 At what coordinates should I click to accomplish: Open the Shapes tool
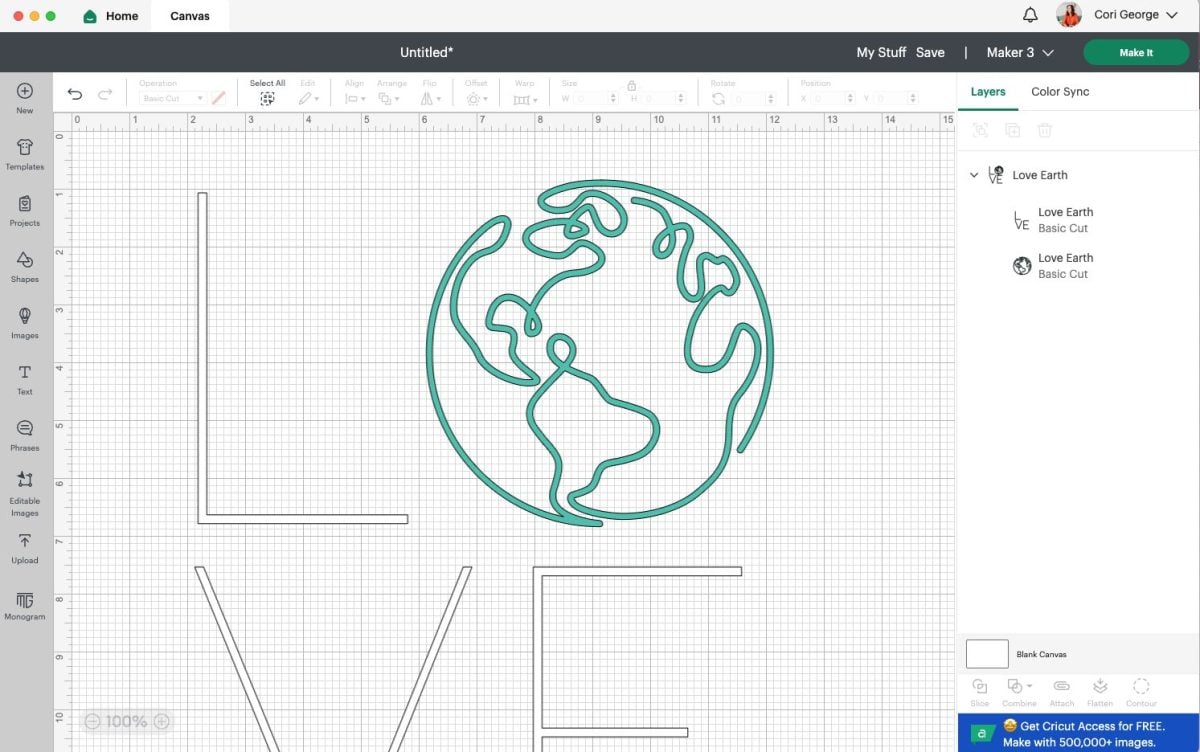coord(25,266)
